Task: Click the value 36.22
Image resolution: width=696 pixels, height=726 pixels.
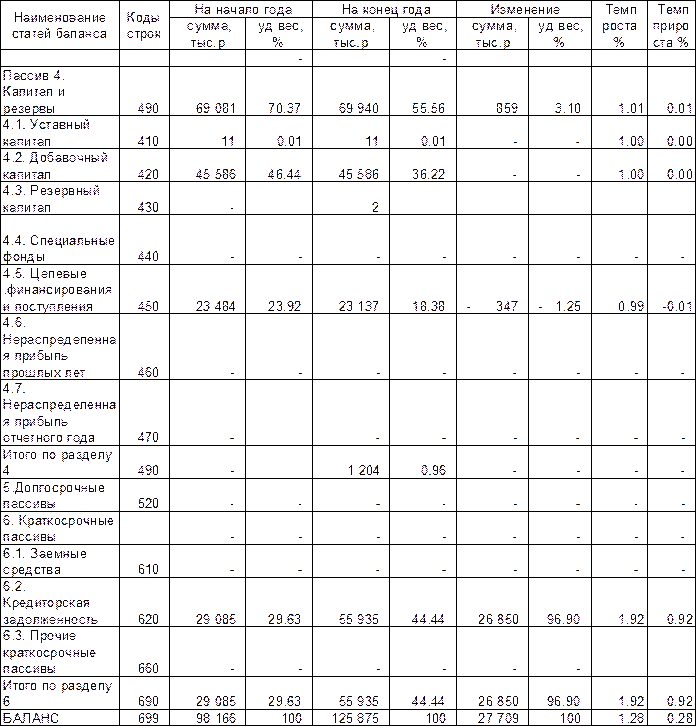Action: click(428, 175)
